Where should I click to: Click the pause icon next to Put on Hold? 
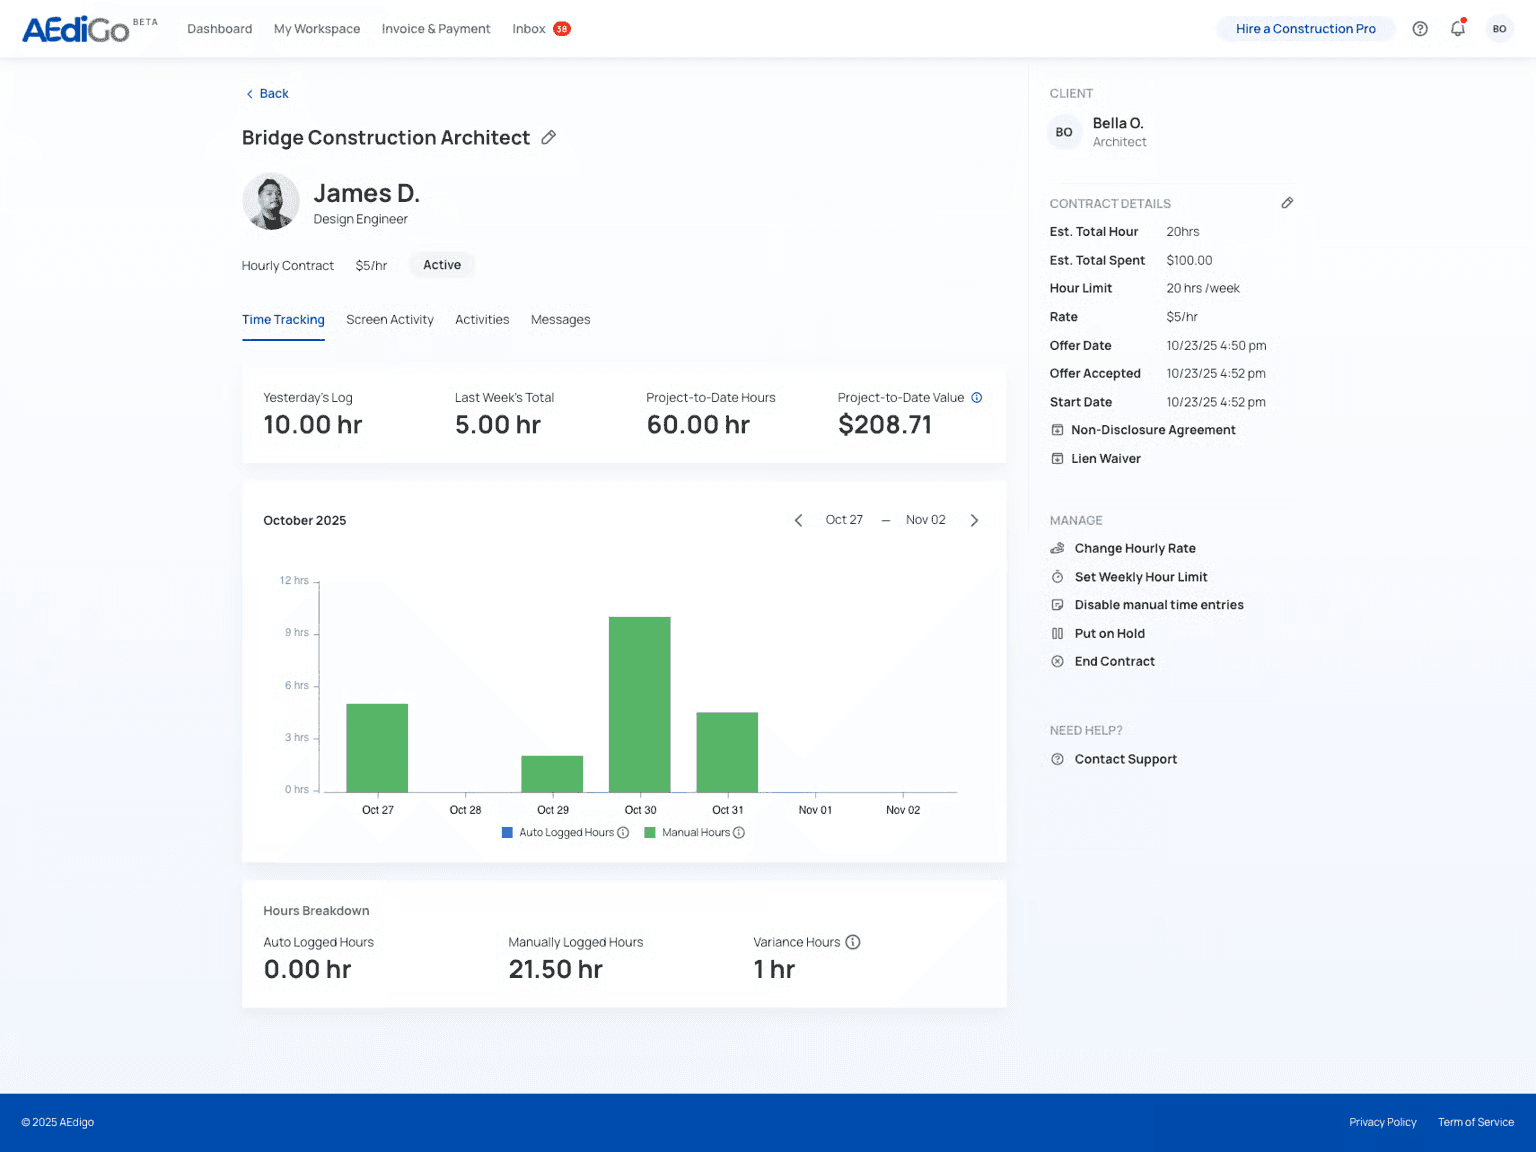[x=1057, y=633]
